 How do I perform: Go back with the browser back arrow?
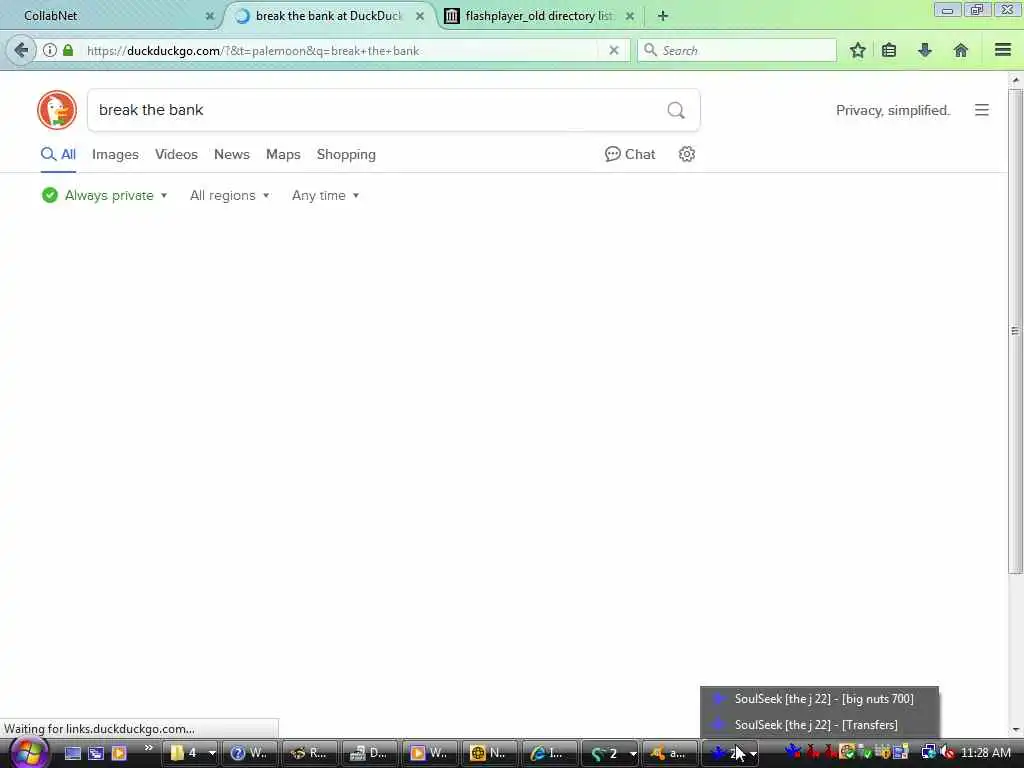click(21, 50)
